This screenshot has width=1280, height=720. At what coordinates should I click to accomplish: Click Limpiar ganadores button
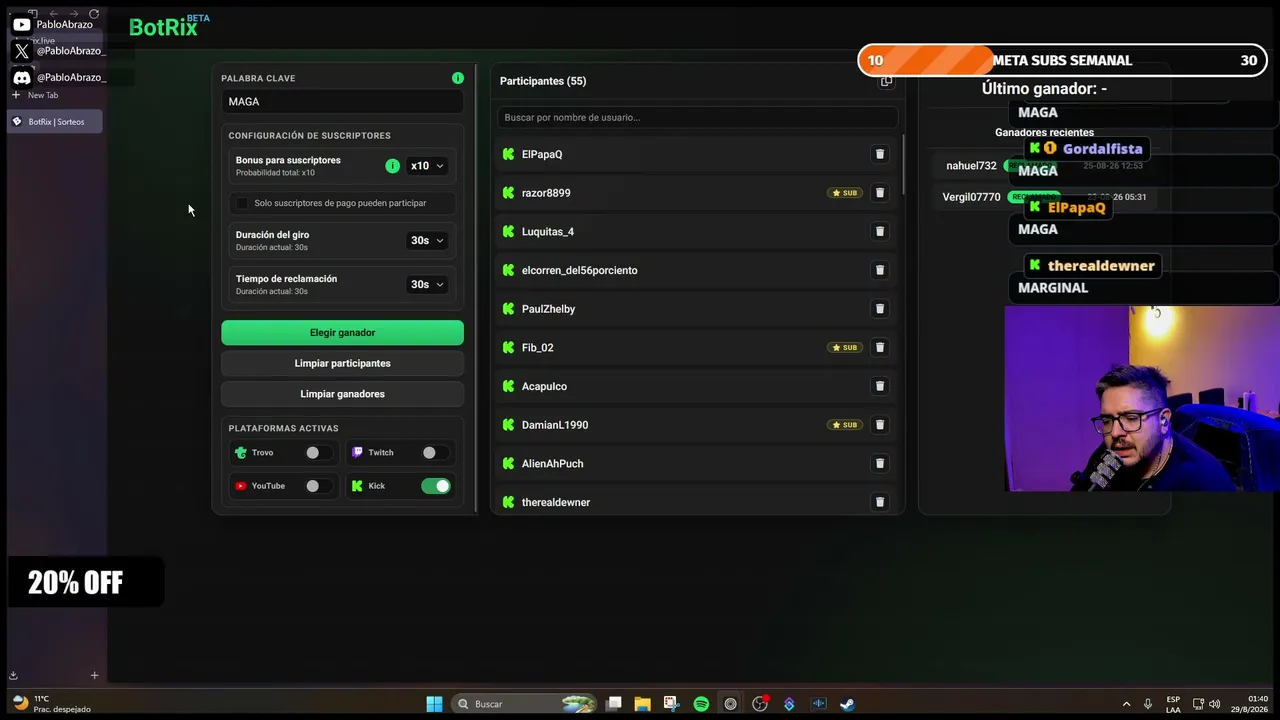coord(342,394)
